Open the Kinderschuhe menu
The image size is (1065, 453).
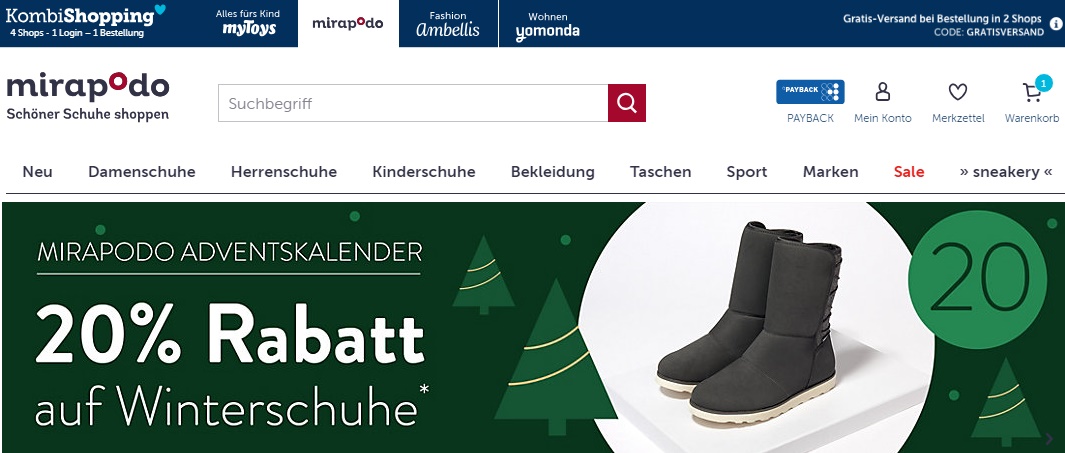click(x=424, y=172)
